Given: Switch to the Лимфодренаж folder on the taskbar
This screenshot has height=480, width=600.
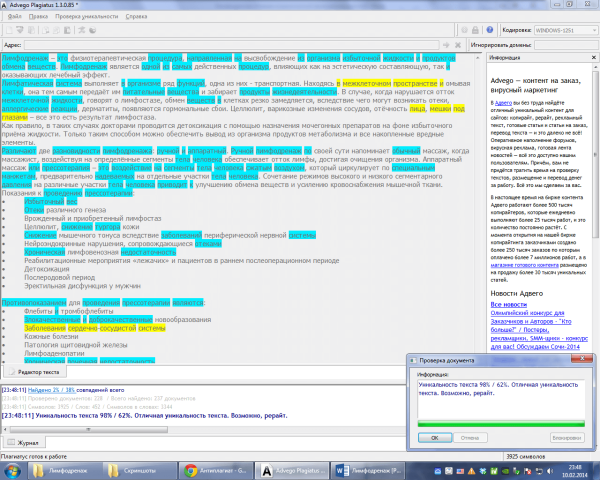Looking at the screenshot, I should tap(63, 471).
